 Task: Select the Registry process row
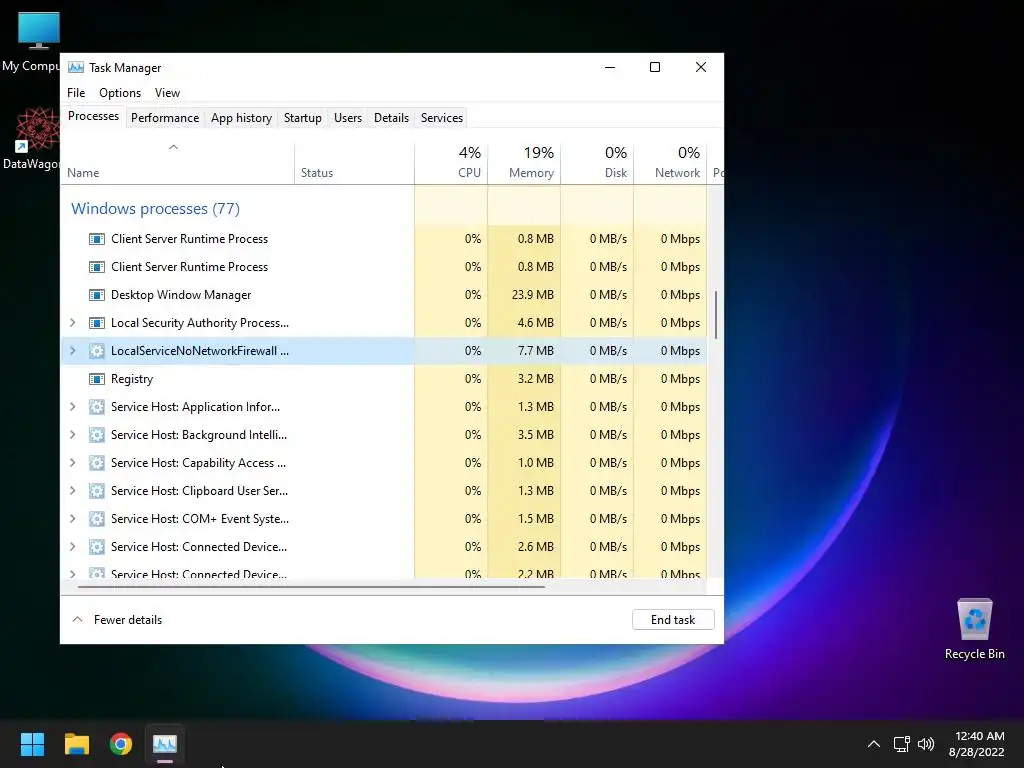(x=384, y=379)
